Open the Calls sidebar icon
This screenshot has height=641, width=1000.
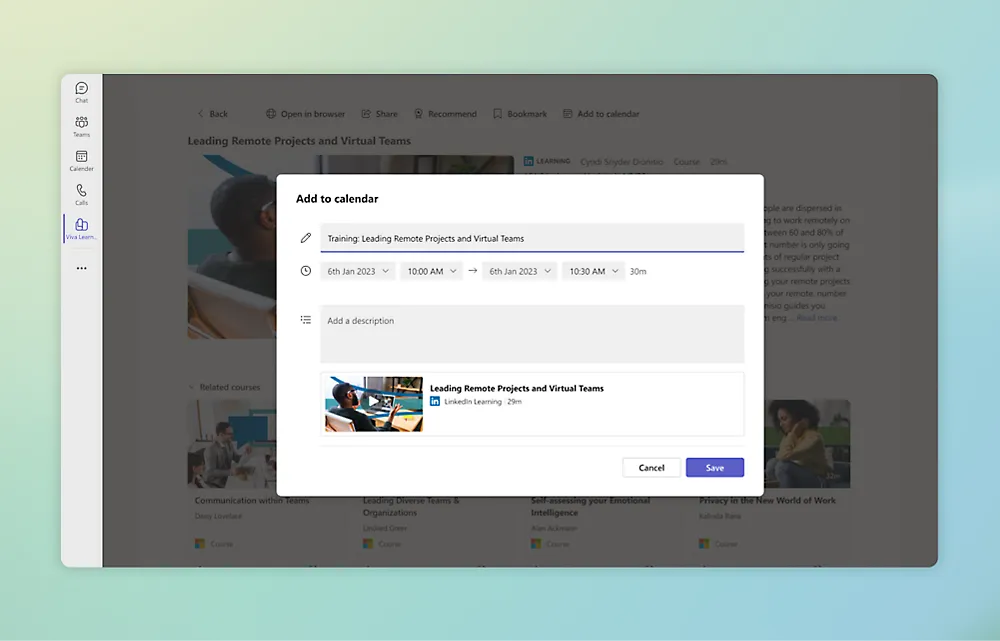click(x=81, y=194)
